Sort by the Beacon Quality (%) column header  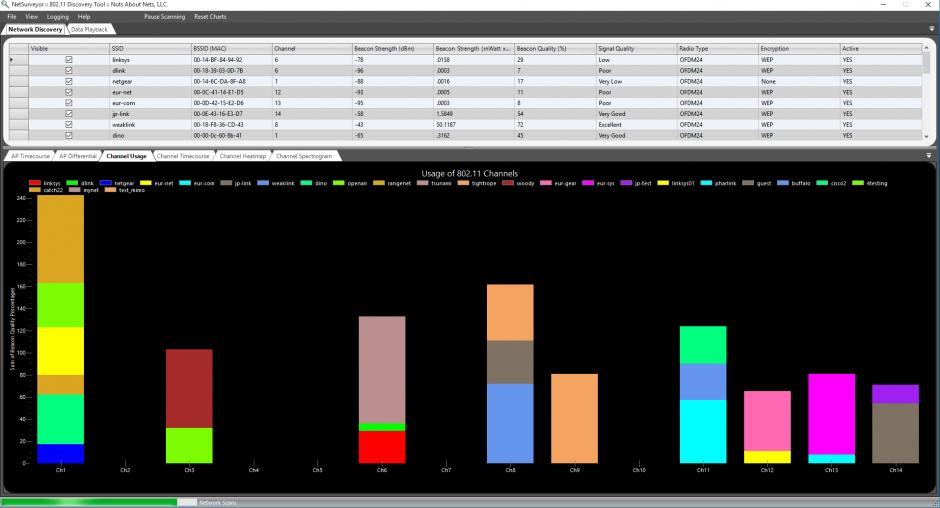[x=555, y=49]
